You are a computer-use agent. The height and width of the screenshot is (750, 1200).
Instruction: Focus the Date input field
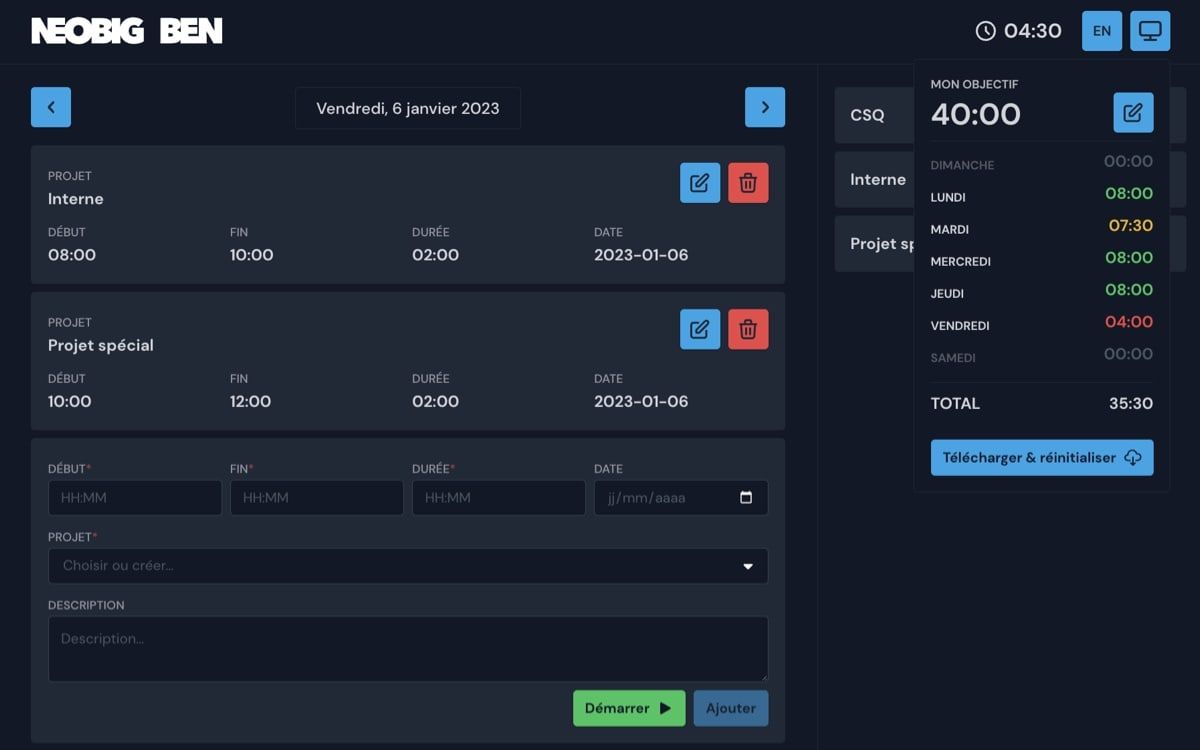coord(681,498)
